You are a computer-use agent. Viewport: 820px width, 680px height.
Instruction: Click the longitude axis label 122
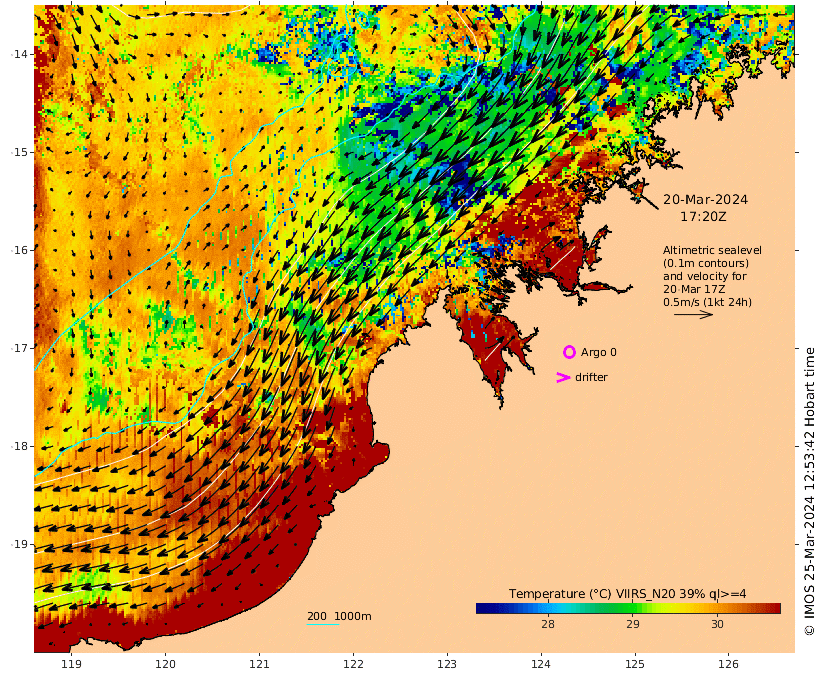coord(354,664)
